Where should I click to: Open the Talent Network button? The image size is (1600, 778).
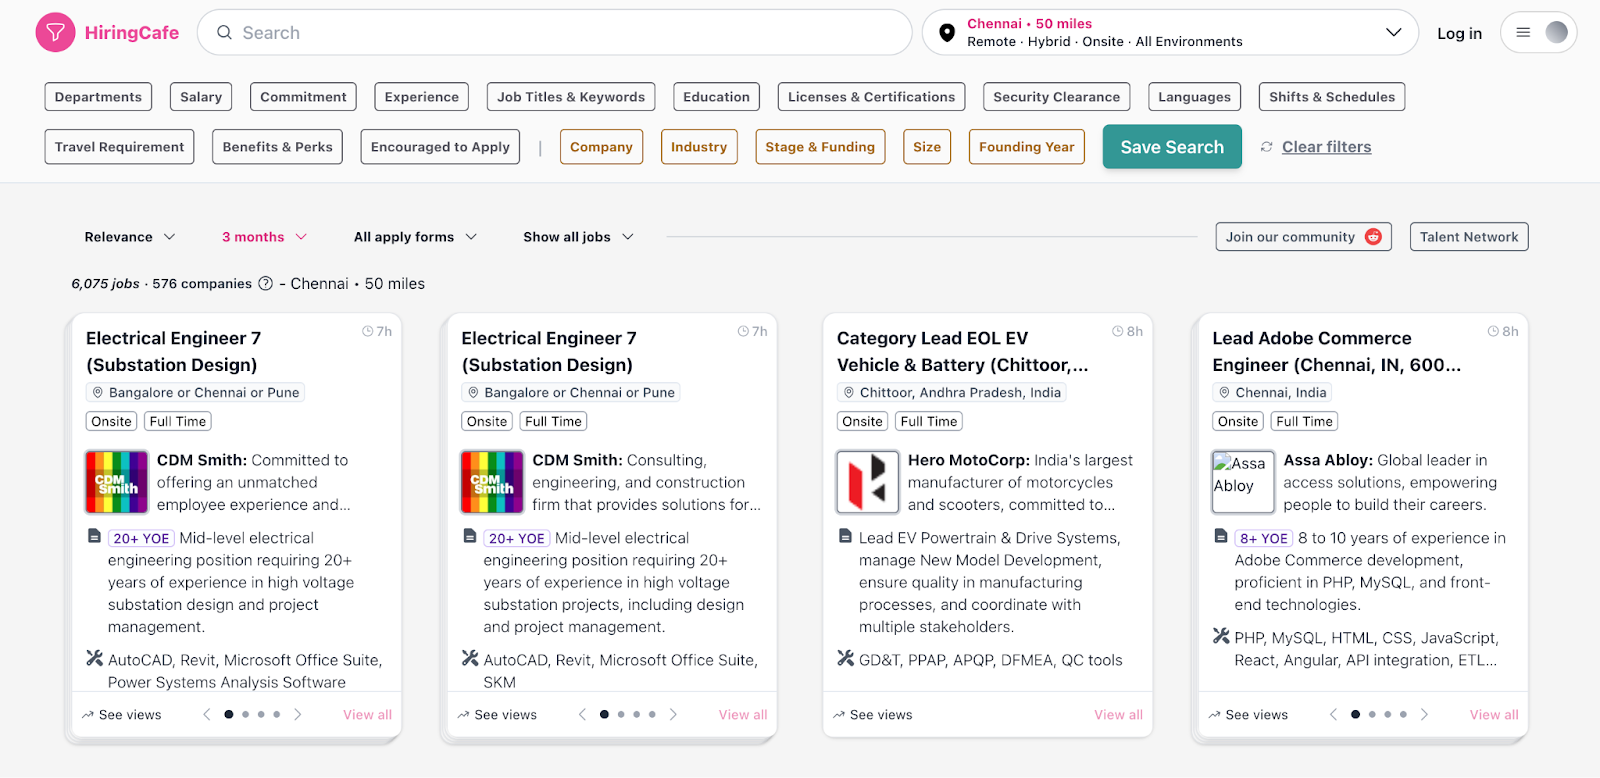(1469, 237)
